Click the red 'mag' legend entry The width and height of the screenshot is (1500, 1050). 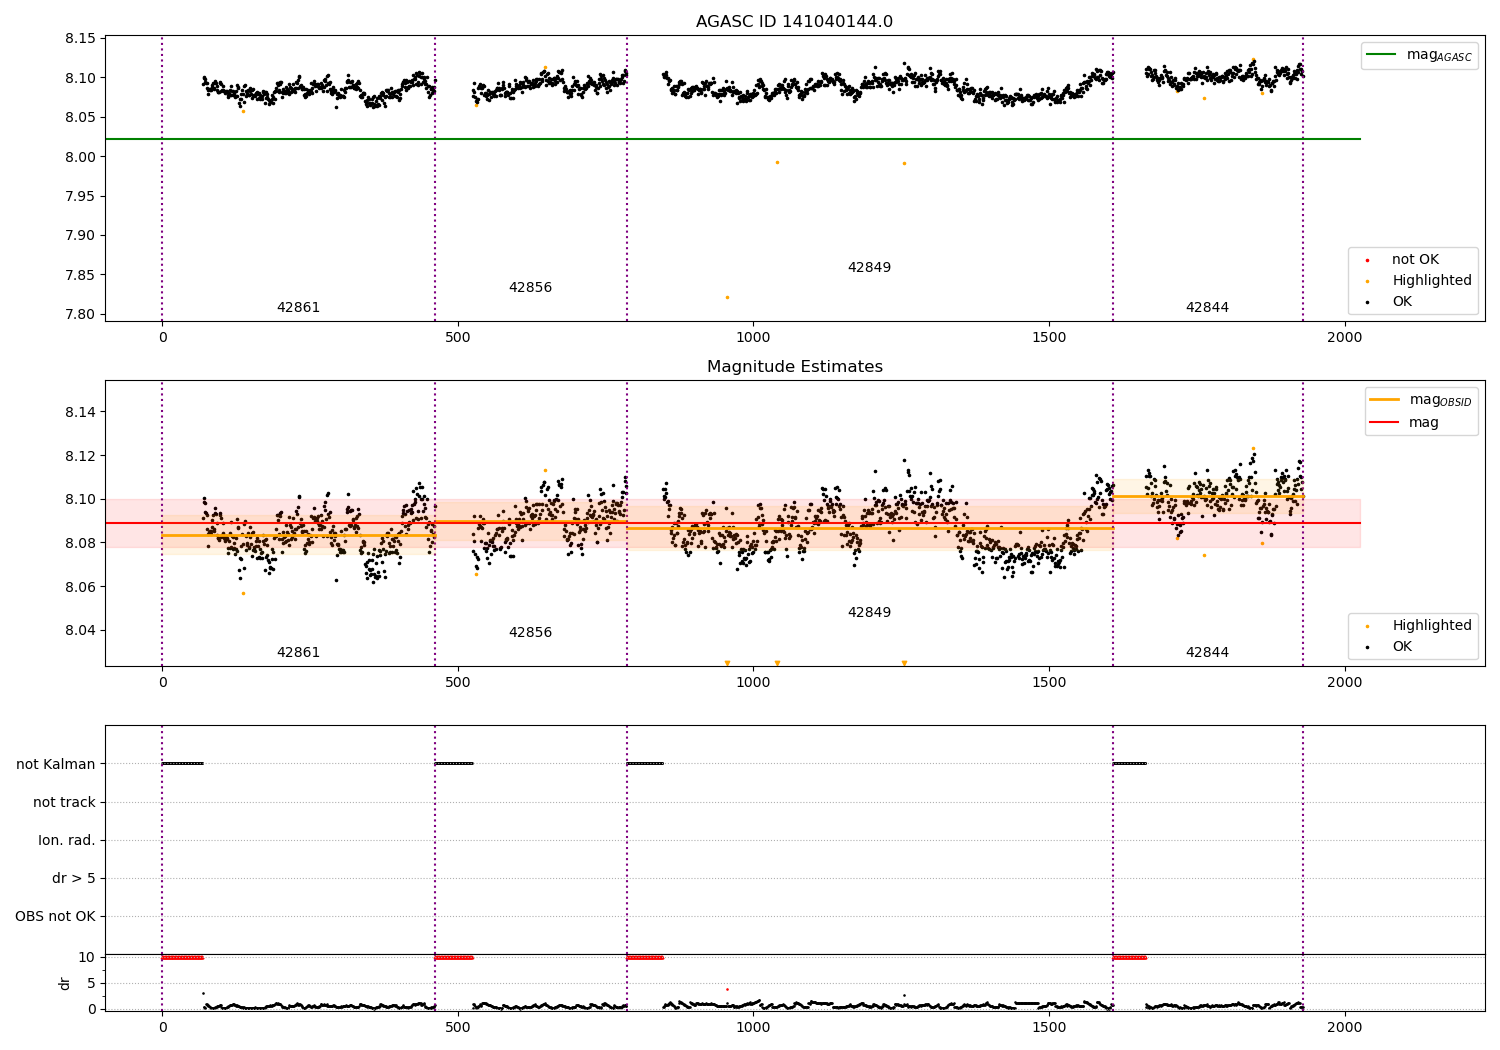pyautogui.click(x=1405, y=422)
